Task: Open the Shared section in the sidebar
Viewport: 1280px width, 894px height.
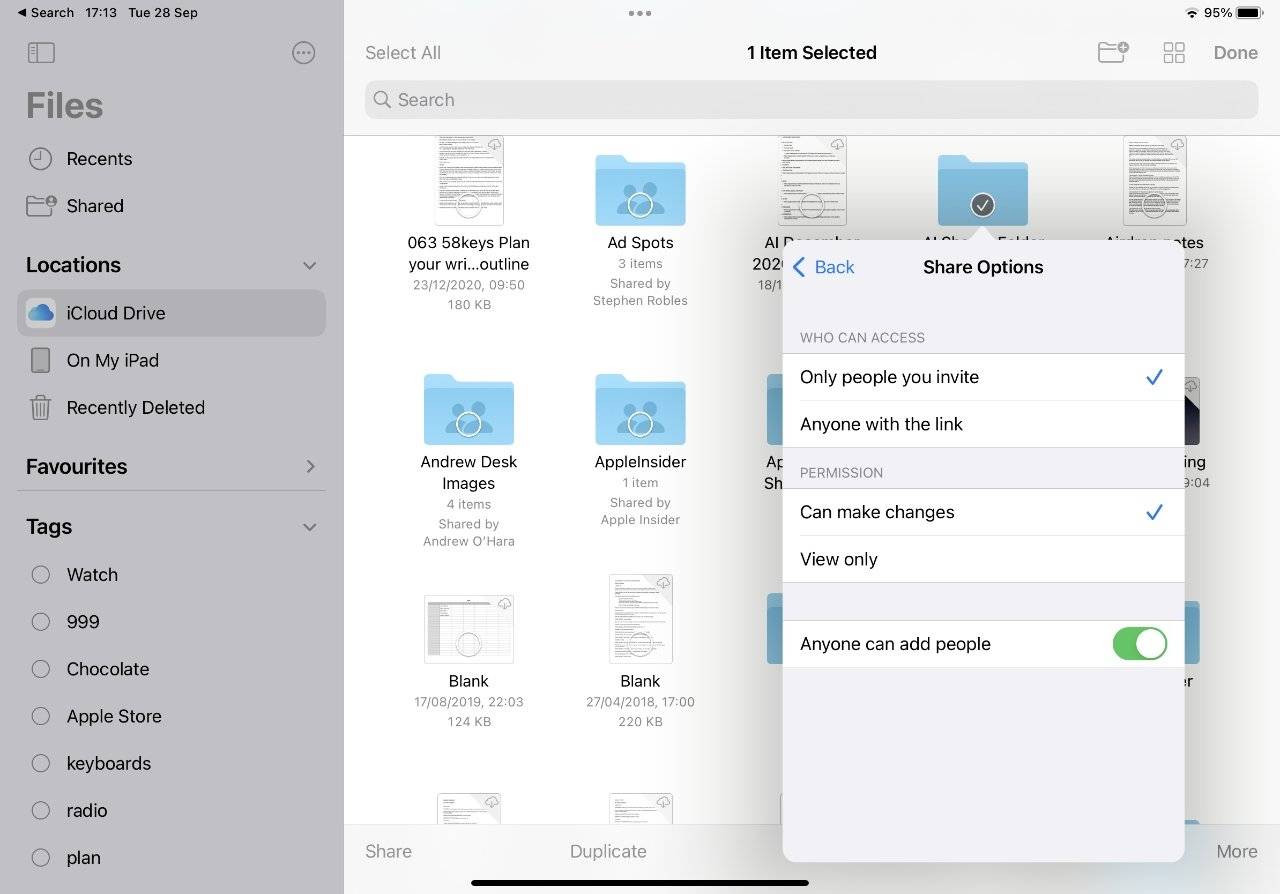Action: point(98,206)
